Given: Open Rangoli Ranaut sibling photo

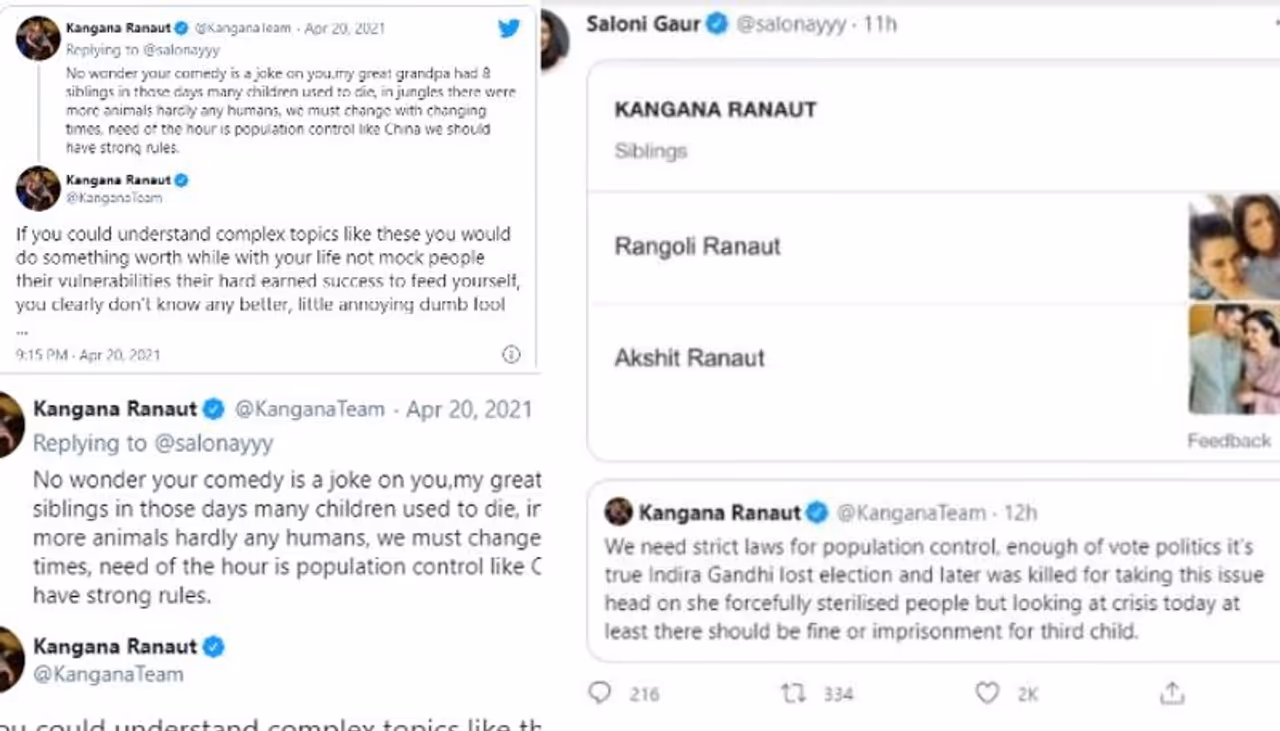Looking at the screenshot, I should click(x=1234, y=247).
